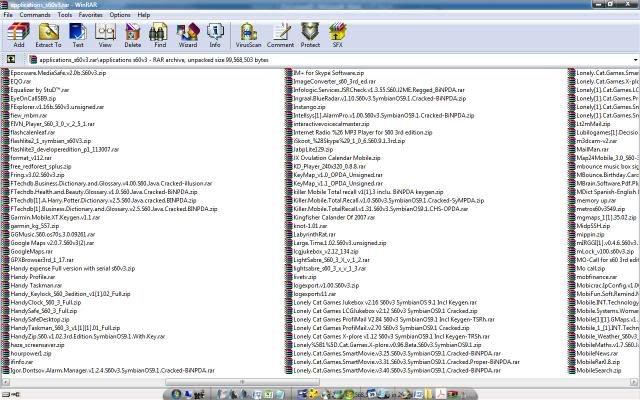Open the Find binoculars tool
The width and height of the screenshot is (640, 400).
click(x=160, y=36)
